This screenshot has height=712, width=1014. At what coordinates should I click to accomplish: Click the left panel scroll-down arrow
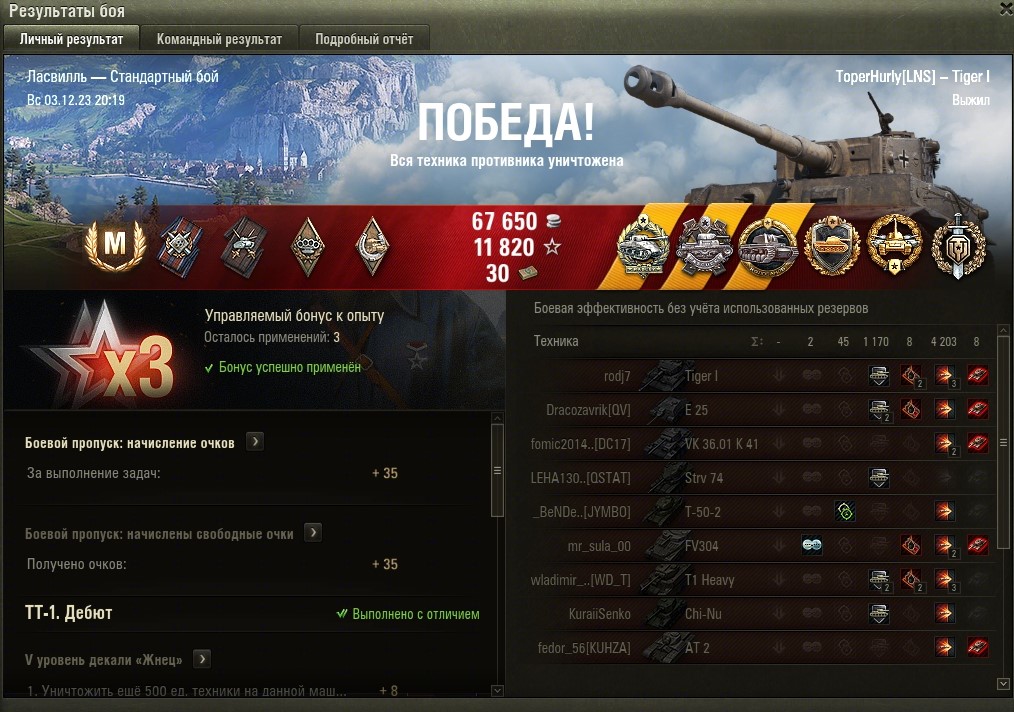[x=497, y=691]
